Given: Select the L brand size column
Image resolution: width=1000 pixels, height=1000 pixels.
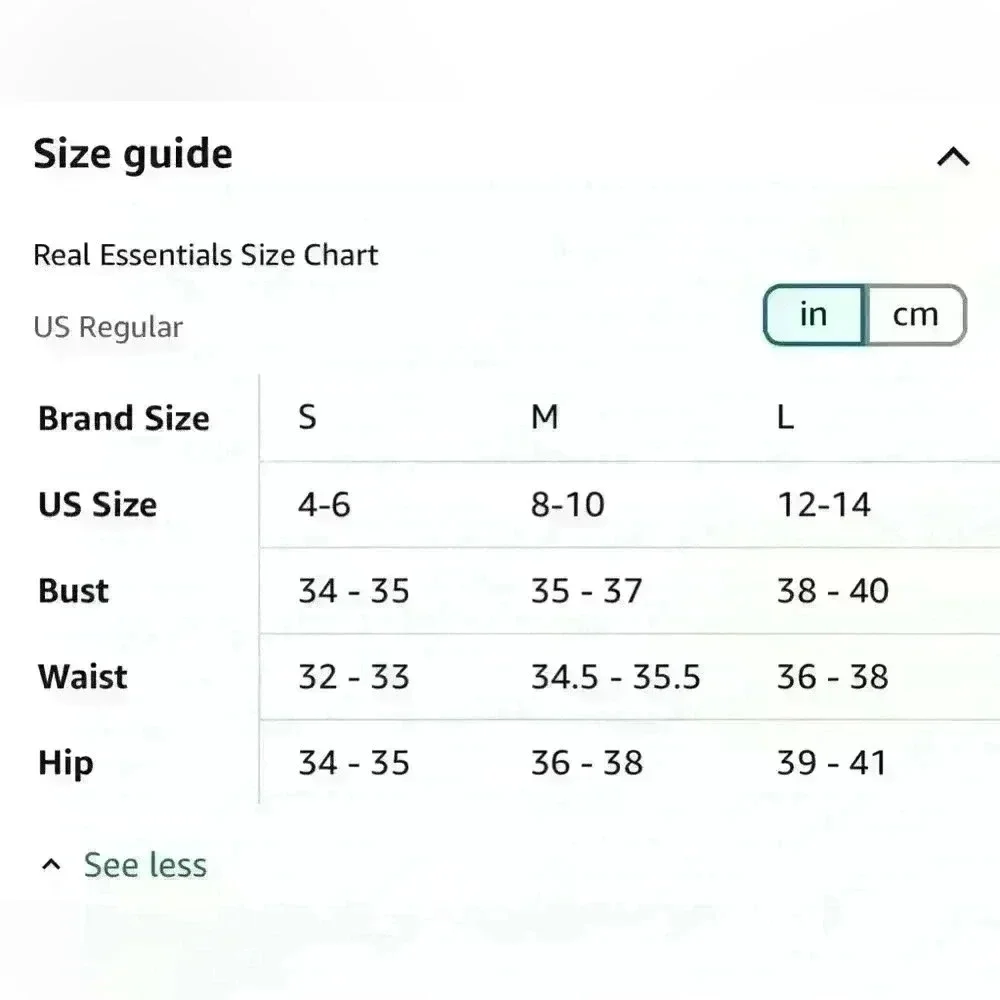Looking at the screenshot, I should pos(785,418).
